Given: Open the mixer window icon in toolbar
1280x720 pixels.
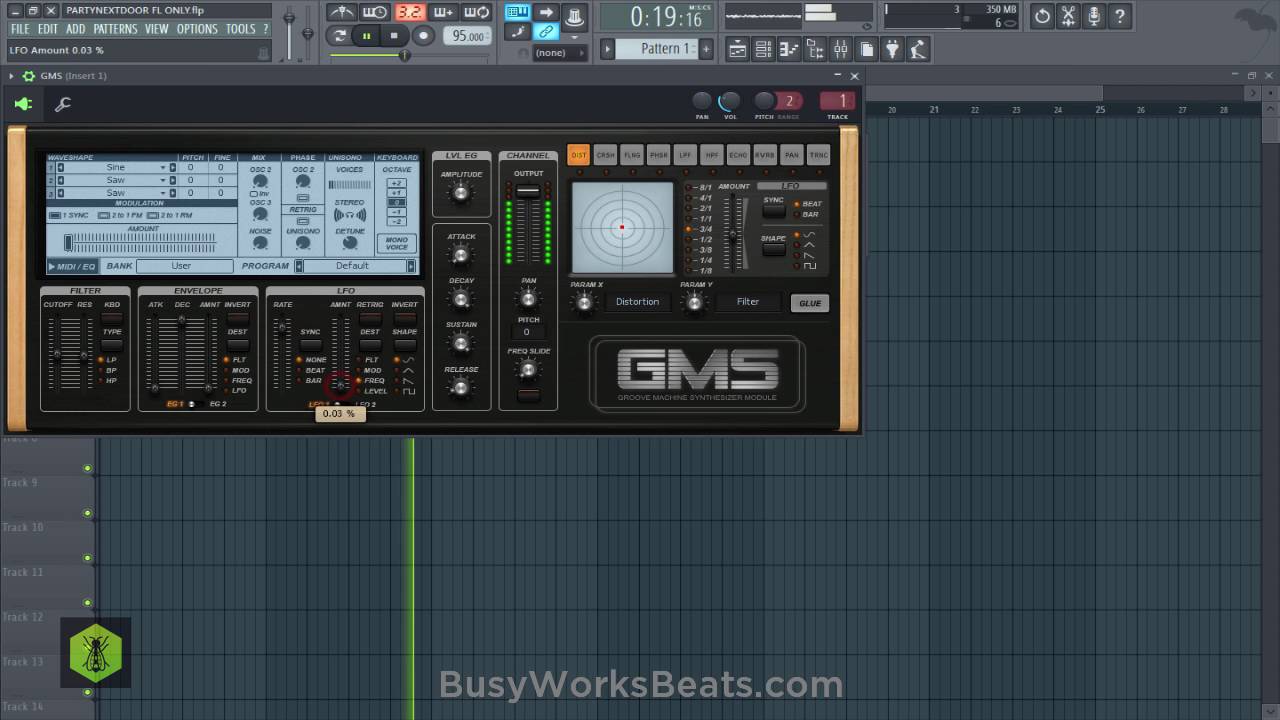Looking at the screenshot, I should pyautogui.click(x=840, y=49).
